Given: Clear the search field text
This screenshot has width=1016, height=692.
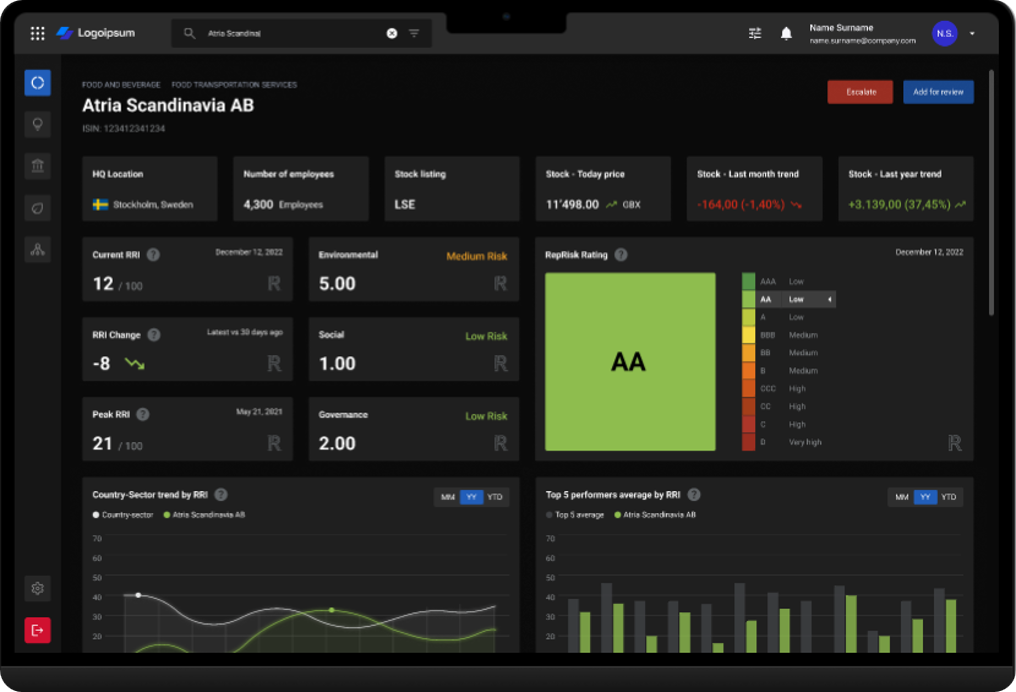Looking at the screenshot, I should (392, 33).
